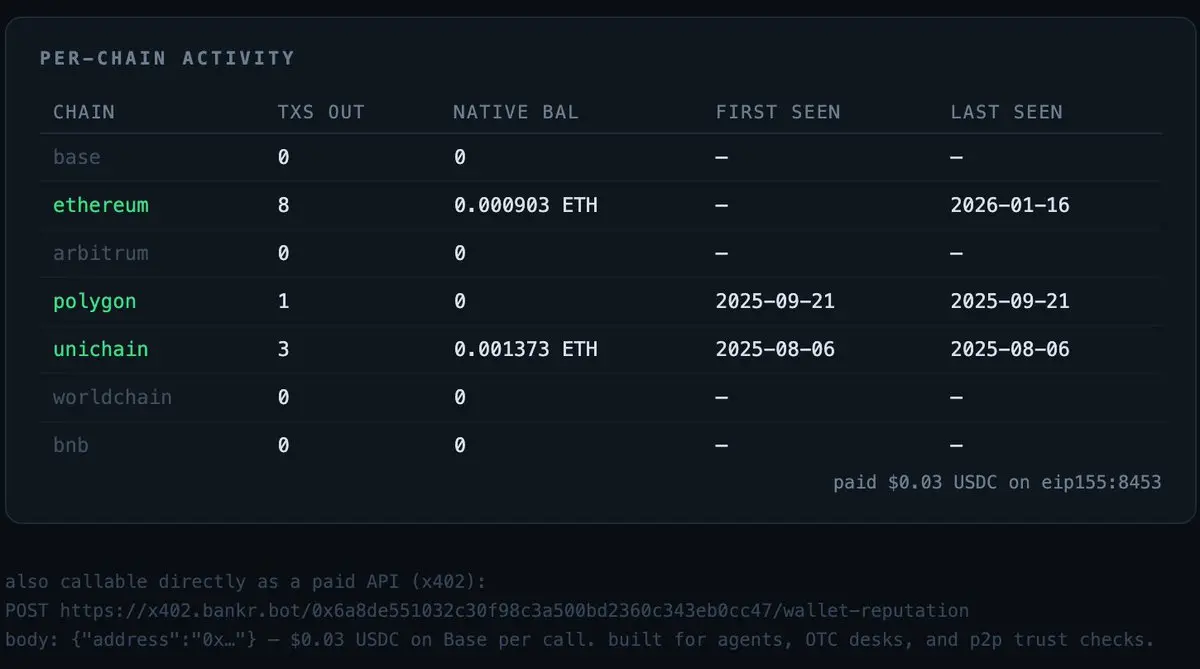
Task: Select the polygon chain row label
Action: point(95,301)
